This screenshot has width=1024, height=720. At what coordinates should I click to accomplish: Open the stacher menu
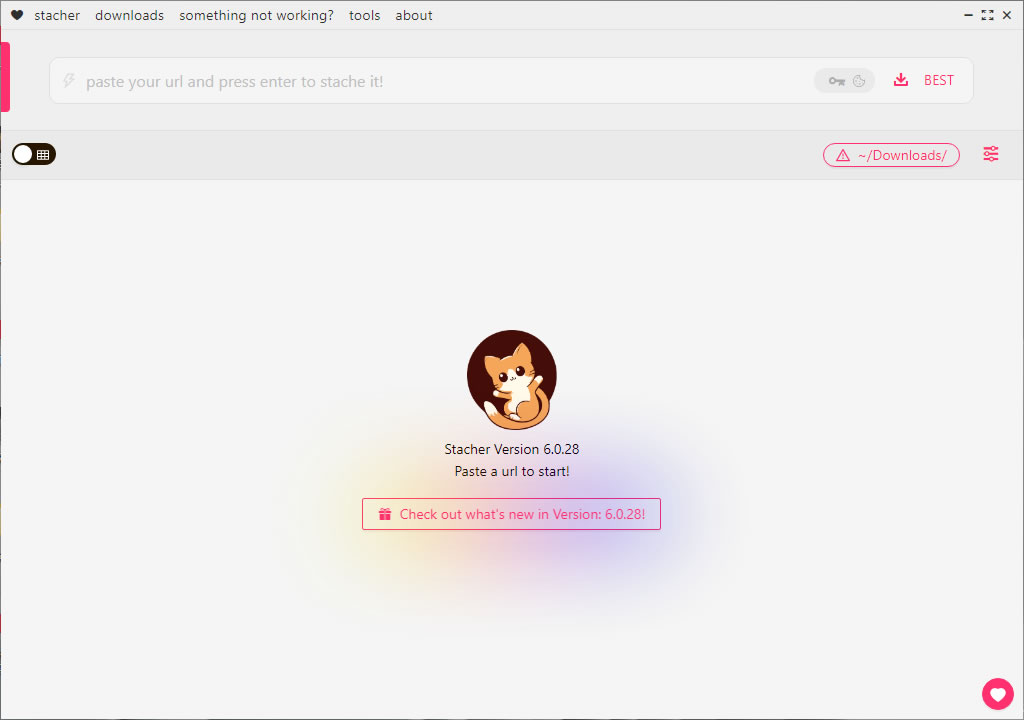57,15
